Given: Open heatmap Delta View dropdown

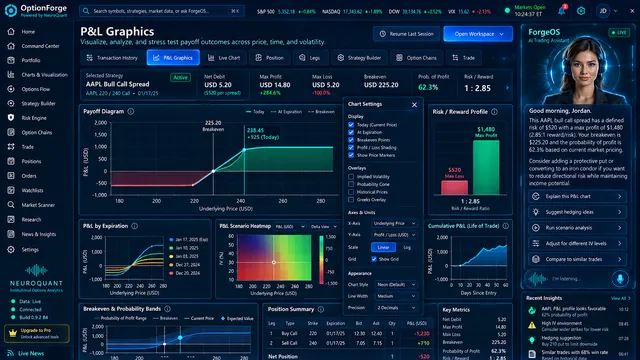Looking at the screenshot, I should 324,227.
